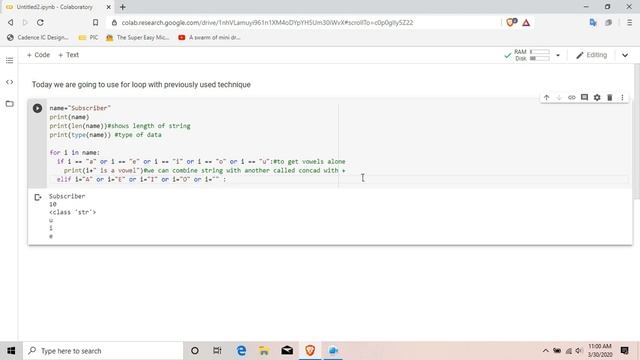Open new browser tab

point(123,7)
